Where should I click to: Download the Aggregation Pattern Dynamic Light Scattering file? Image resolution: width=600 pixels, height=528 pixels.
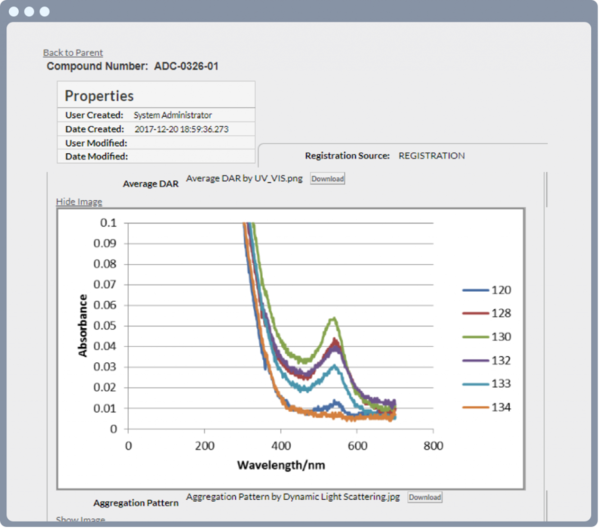(x=424, y=497)
